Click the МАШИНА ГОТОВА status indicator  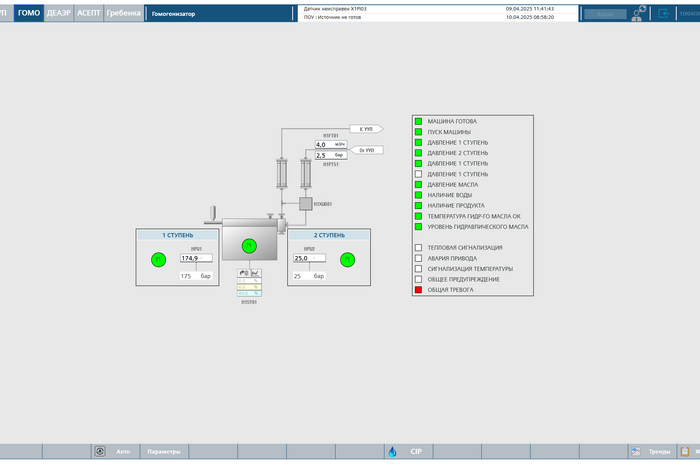[418, 121]
